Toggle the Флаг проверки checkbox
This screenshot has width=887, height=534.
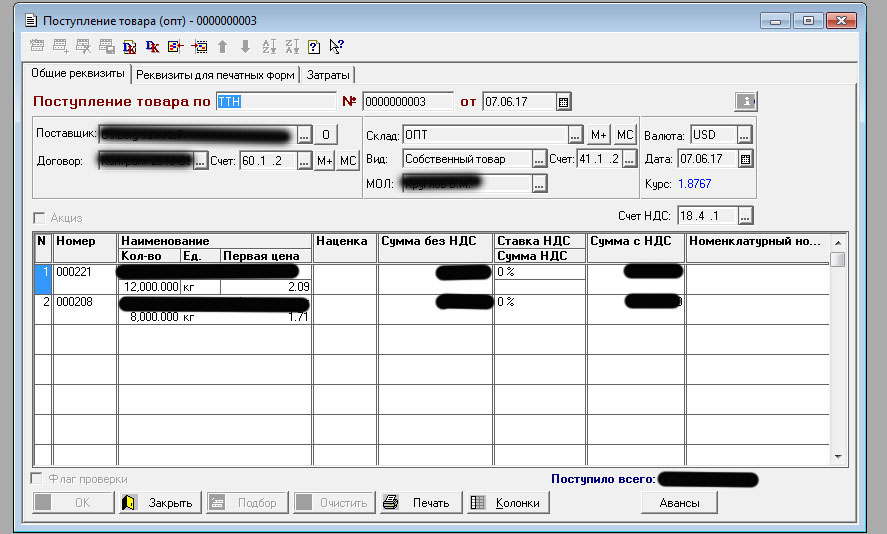click(38, 479)
